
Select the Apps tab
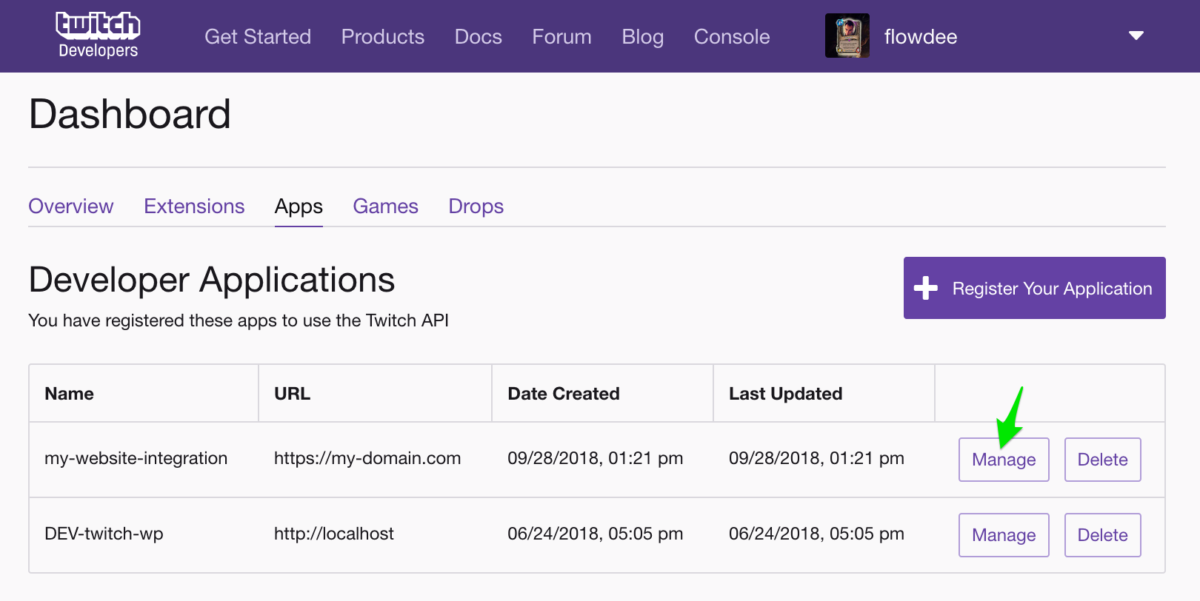coord(299,206)
